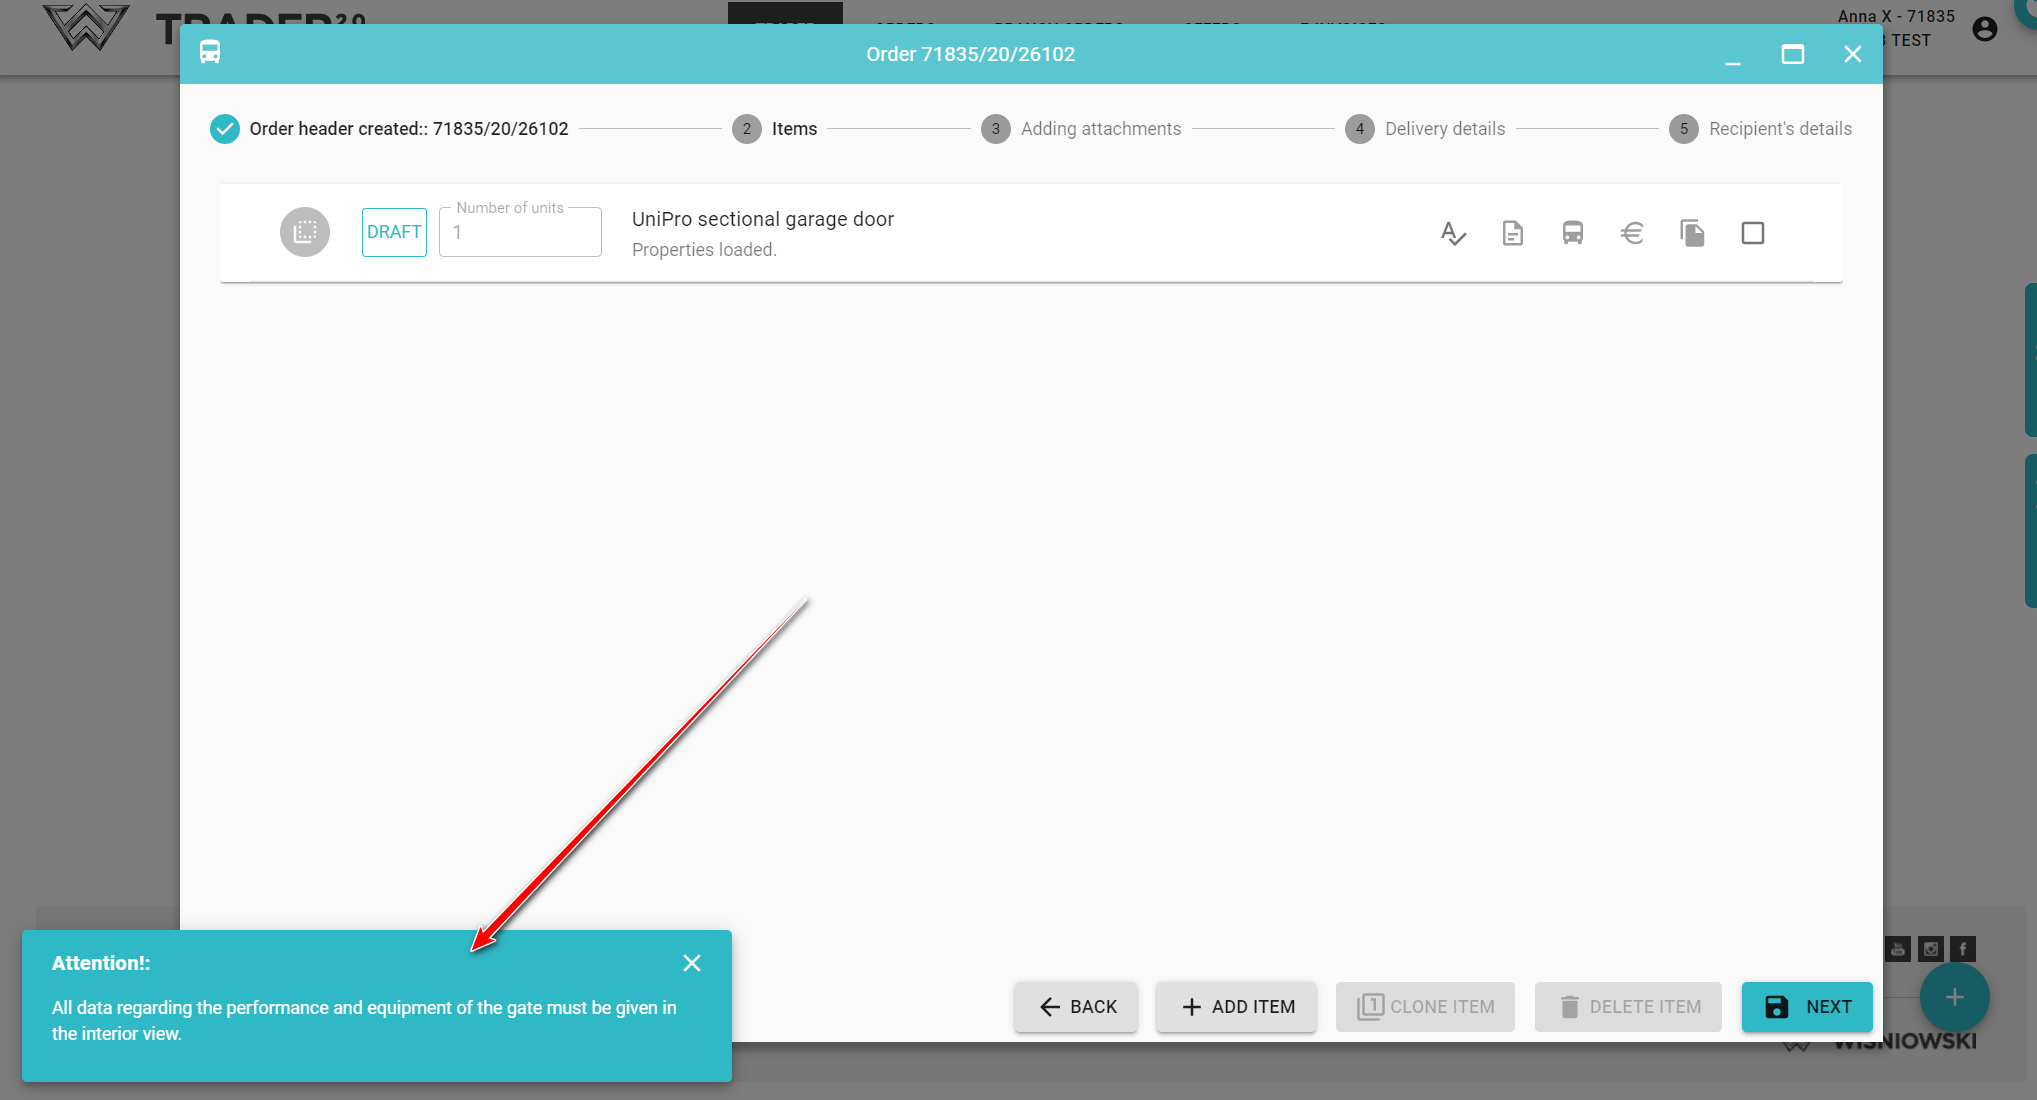
Task: Focus the Number of units field
Action: pyautogui.click(x=520, y=233)
